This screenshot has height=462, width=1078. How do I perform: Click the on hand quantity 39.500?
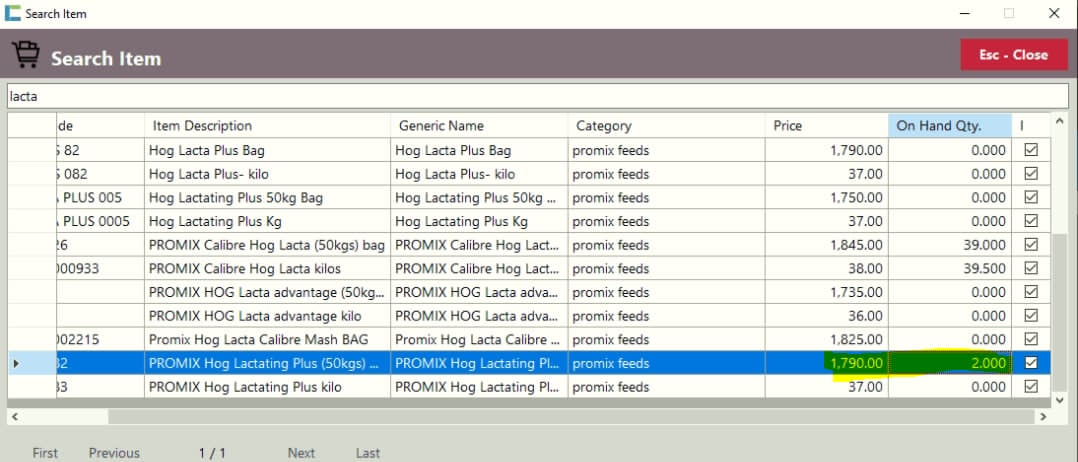pos(950,268)
